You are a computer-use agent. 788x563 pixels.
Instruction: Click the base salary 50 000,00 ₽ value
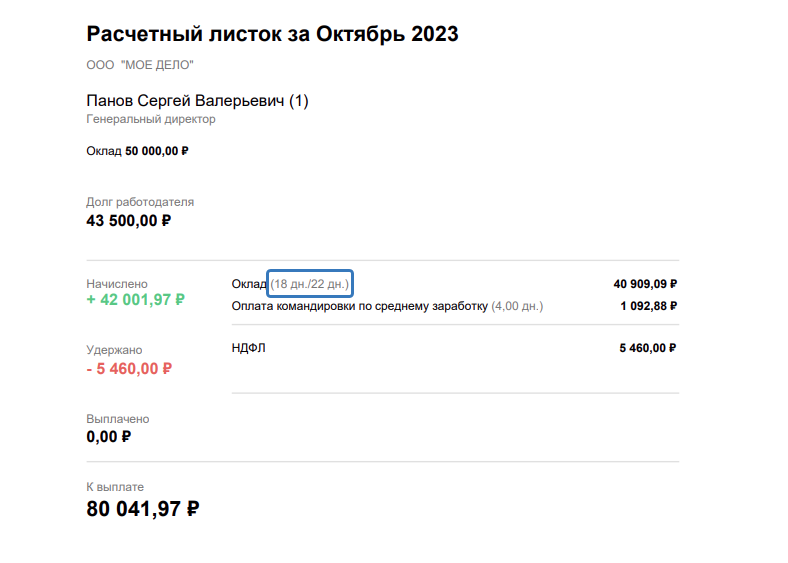157,151
